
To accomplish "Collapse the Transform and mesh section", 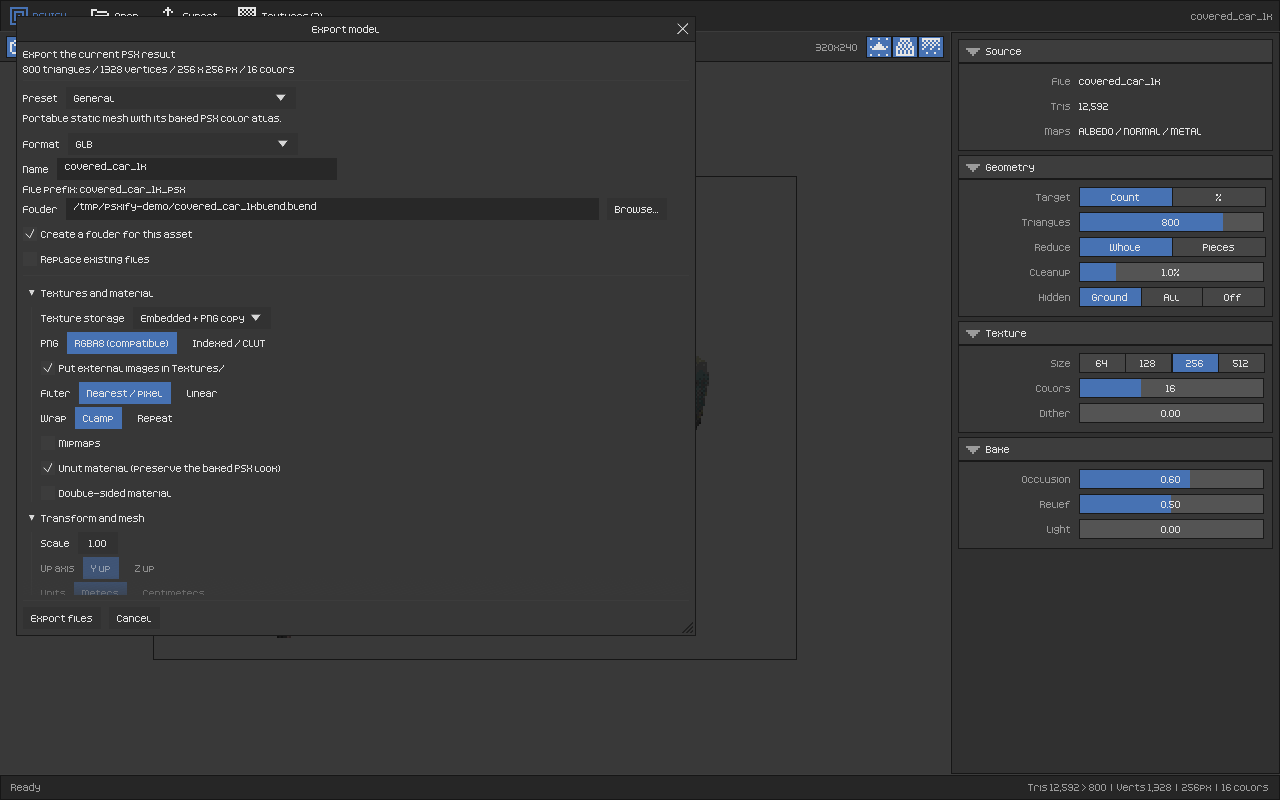I will [32, 518].
